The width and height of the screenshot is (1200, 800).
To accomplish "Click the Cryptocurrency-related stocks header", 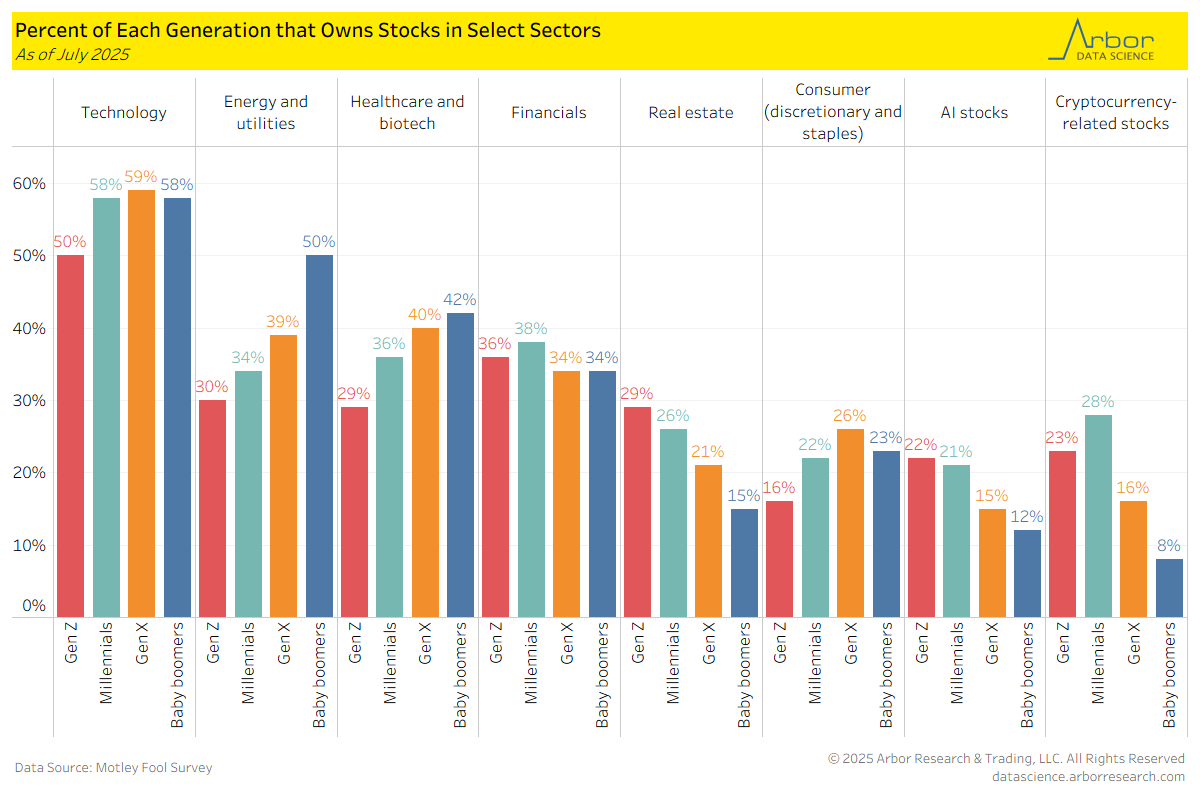I will 1115,113.
